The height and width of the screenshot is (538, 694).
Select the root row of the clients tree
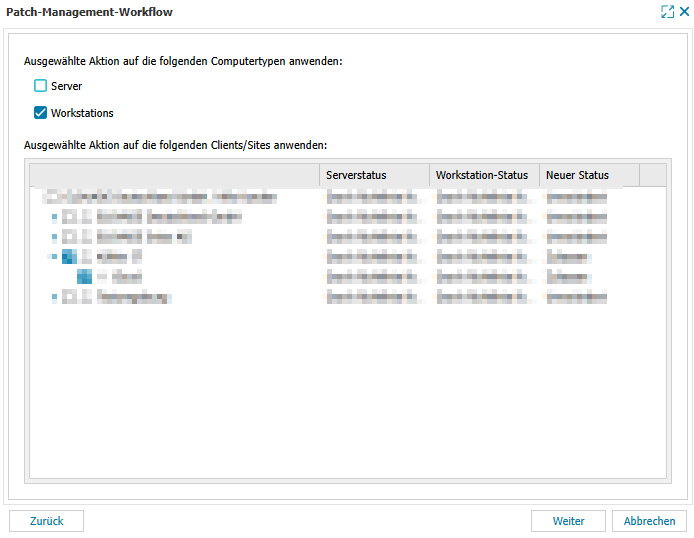[x=160, y=197]
